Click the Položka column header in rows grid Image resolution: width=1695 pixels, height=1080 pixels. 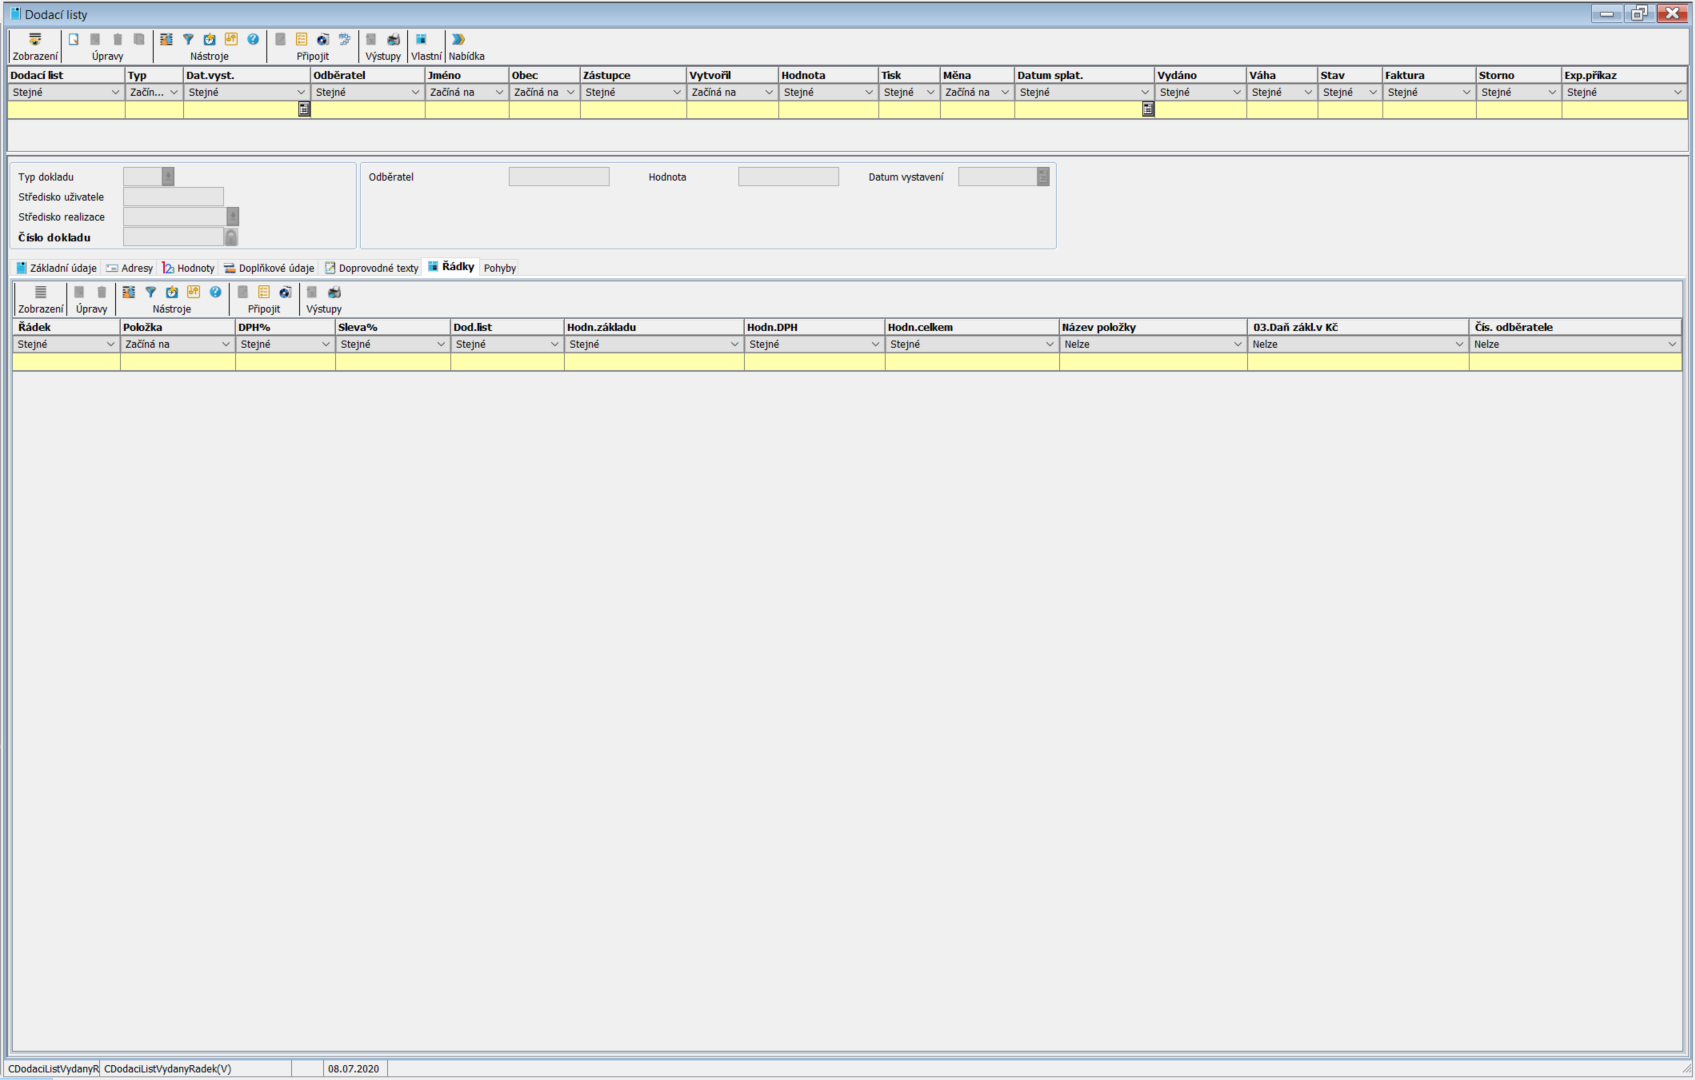176,328
